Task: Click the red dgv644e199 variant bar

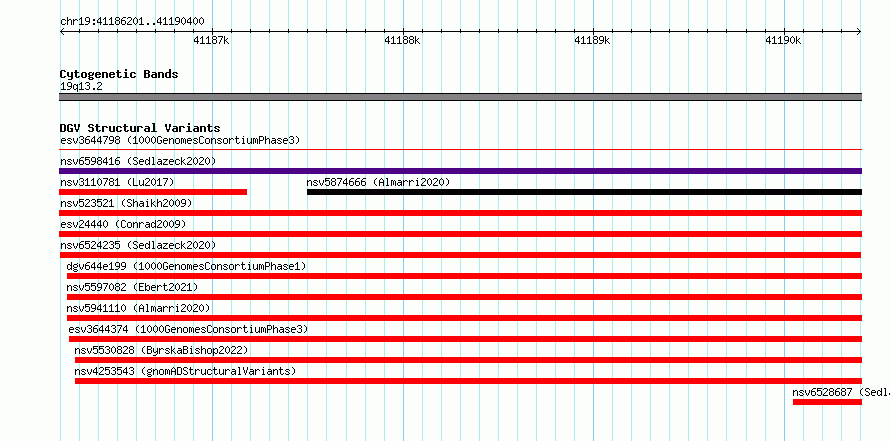Action: coord(464,276)
